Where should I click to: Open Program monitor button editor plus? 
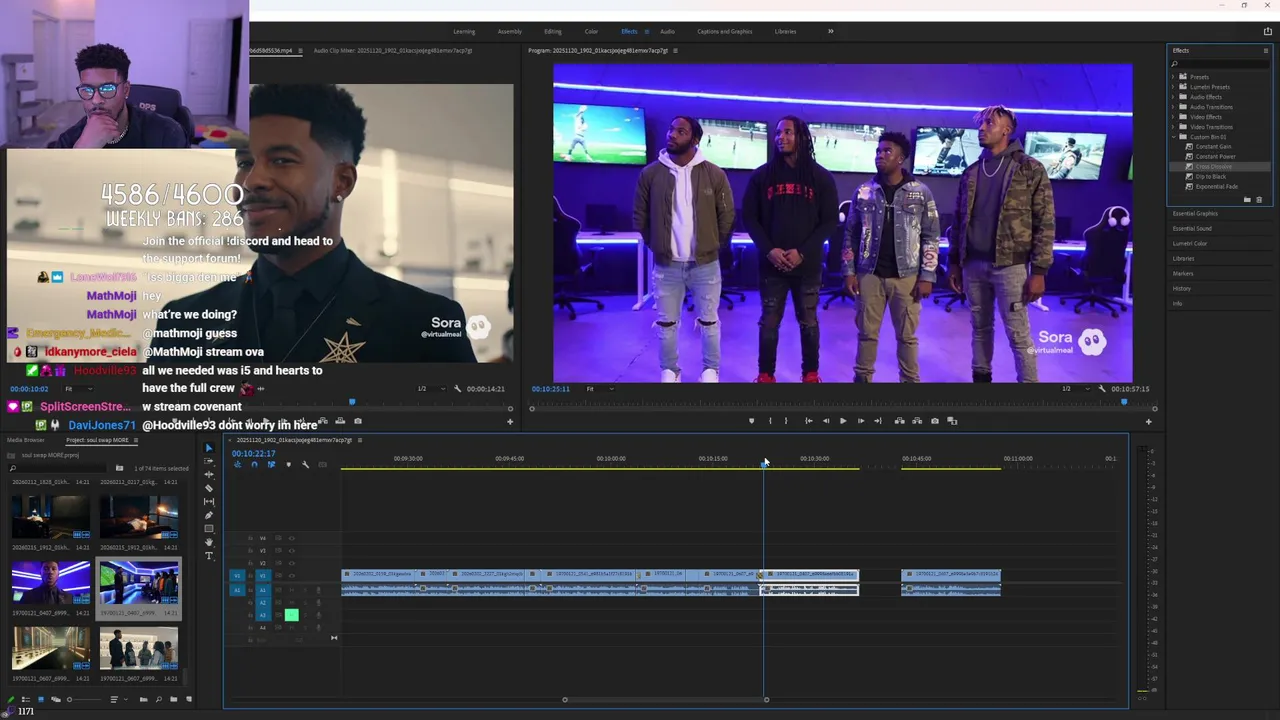[x=1148, y=421]
